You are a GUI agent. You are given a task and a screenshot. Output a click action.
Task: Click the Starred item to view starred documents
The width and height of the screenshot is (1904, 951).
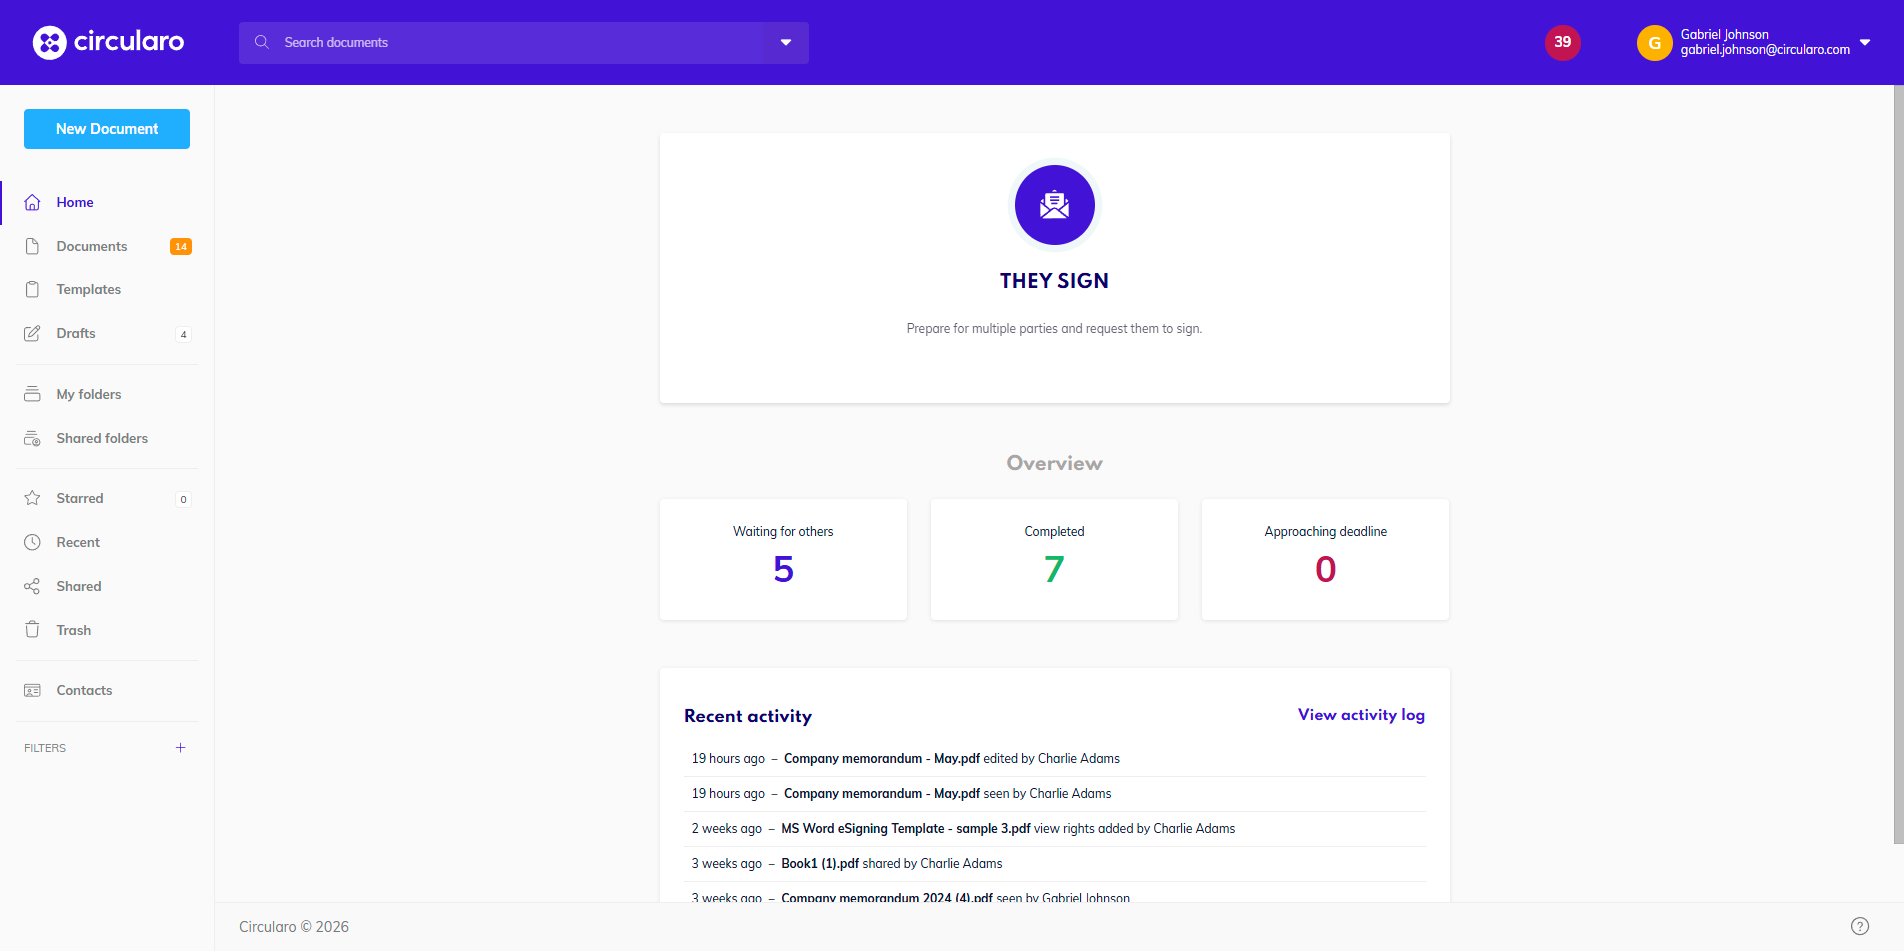point(80,497)
